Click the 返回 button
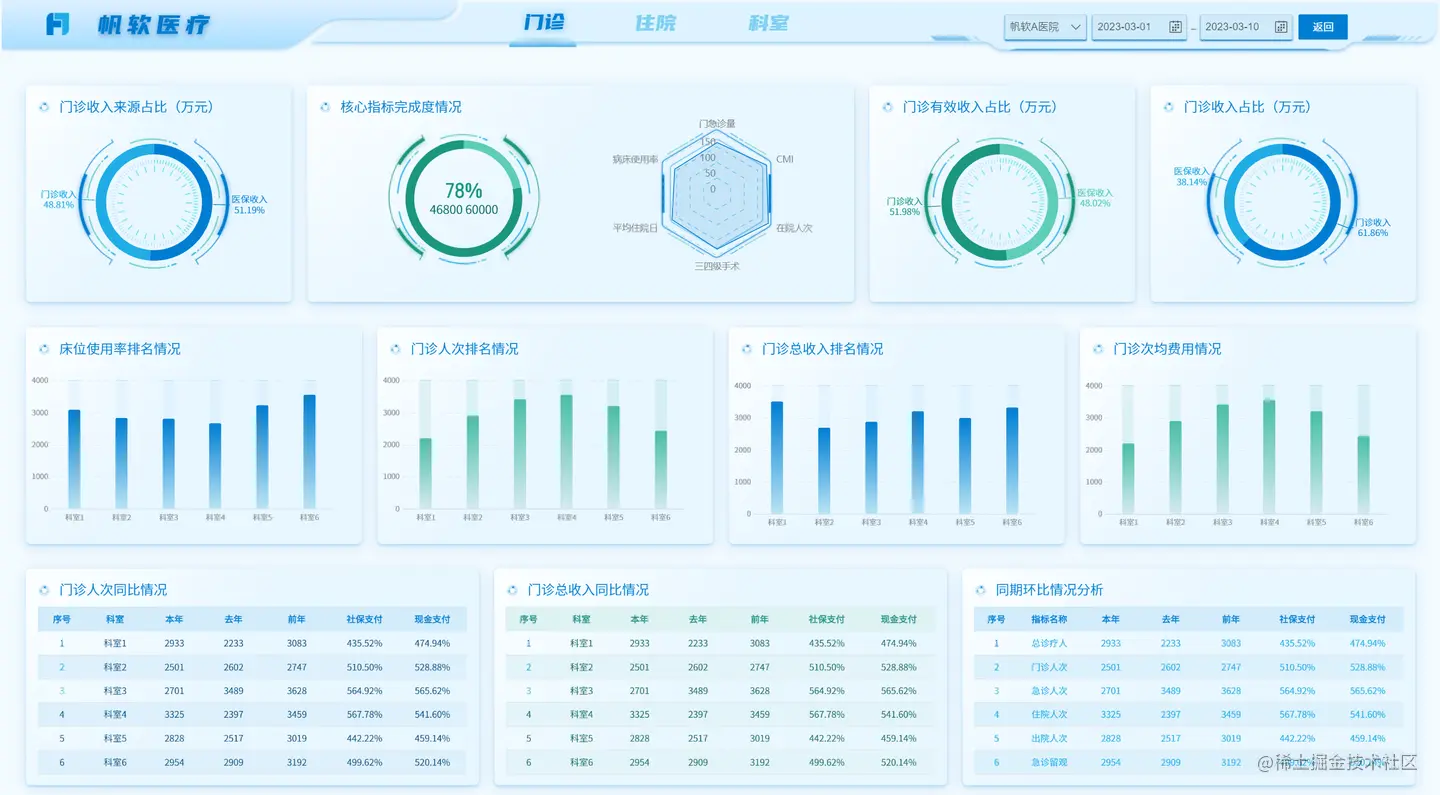The height and width of the screenshot is (795, 1440). click(x=1323, y=27)
